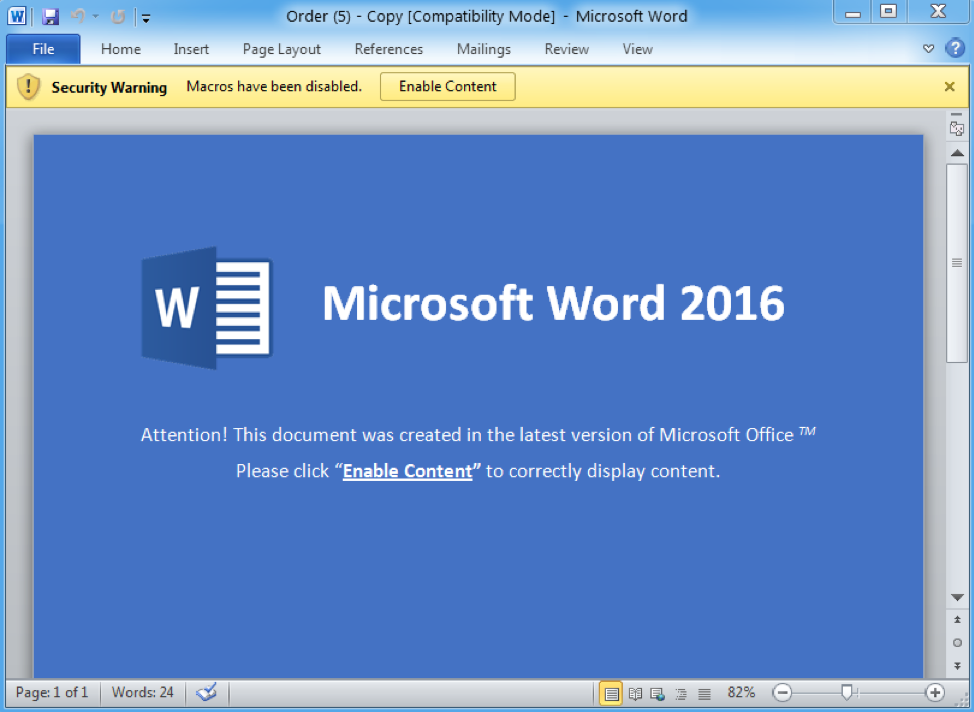Click the split window handle above the scrollbar

(956, 115)
